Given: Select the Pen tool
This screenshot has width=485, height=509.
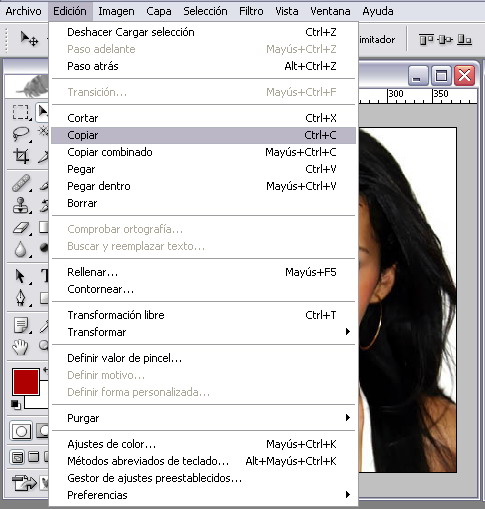Looking at the screenshot, I should click(21, 297).
